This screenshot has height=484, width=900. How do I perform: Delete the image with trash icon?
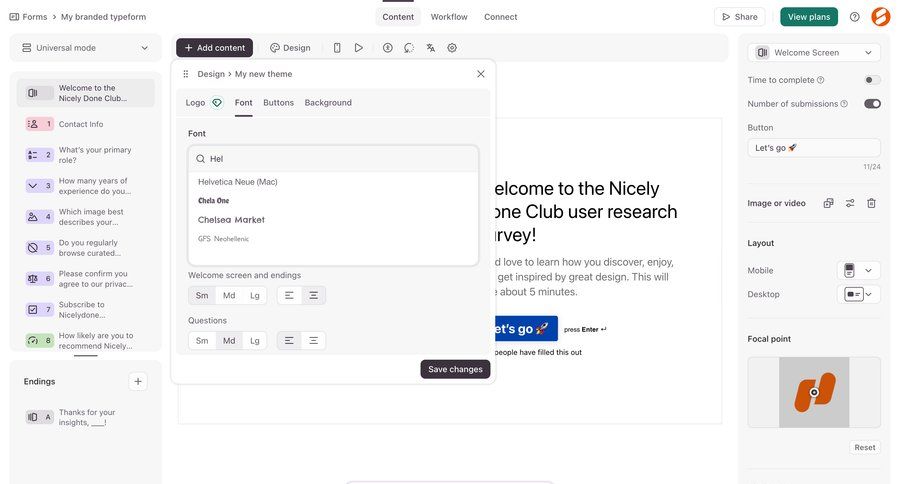point(871,203)
